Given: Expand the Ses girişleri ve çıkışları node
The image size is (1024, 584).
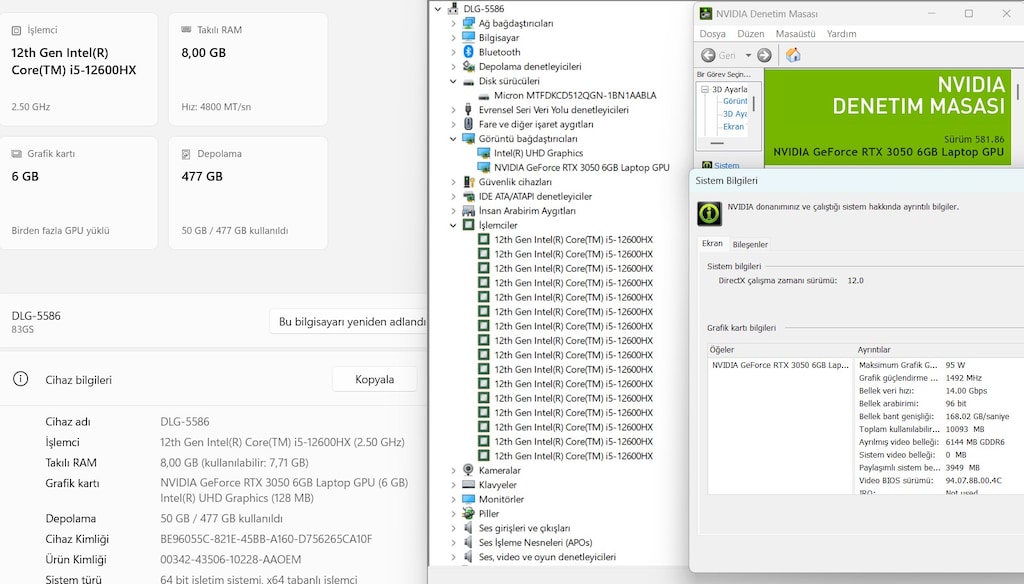Looking at the screenshot, I should [453, 528].
